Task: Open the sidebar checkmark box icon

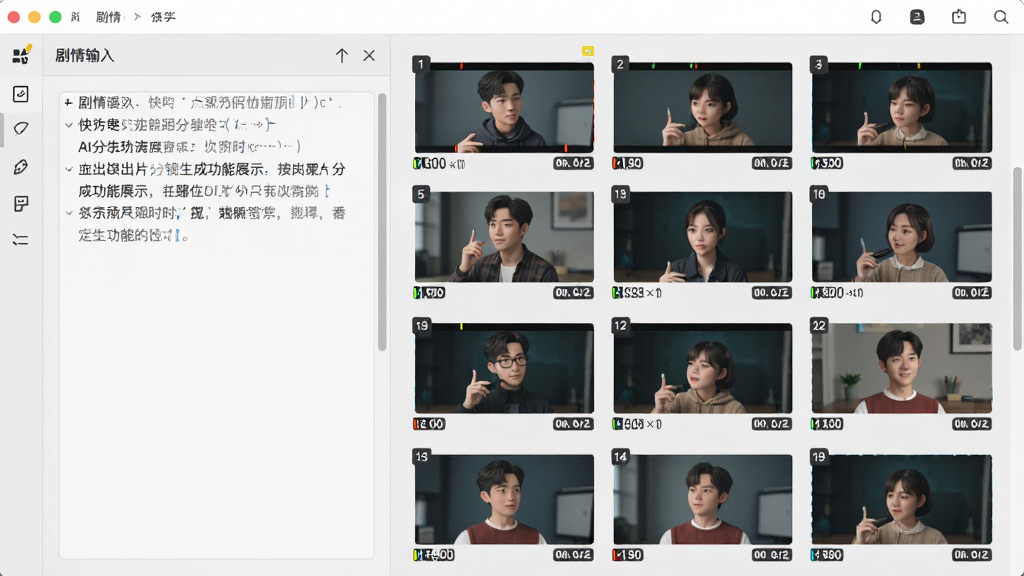Action: click(x=20, y=94)
